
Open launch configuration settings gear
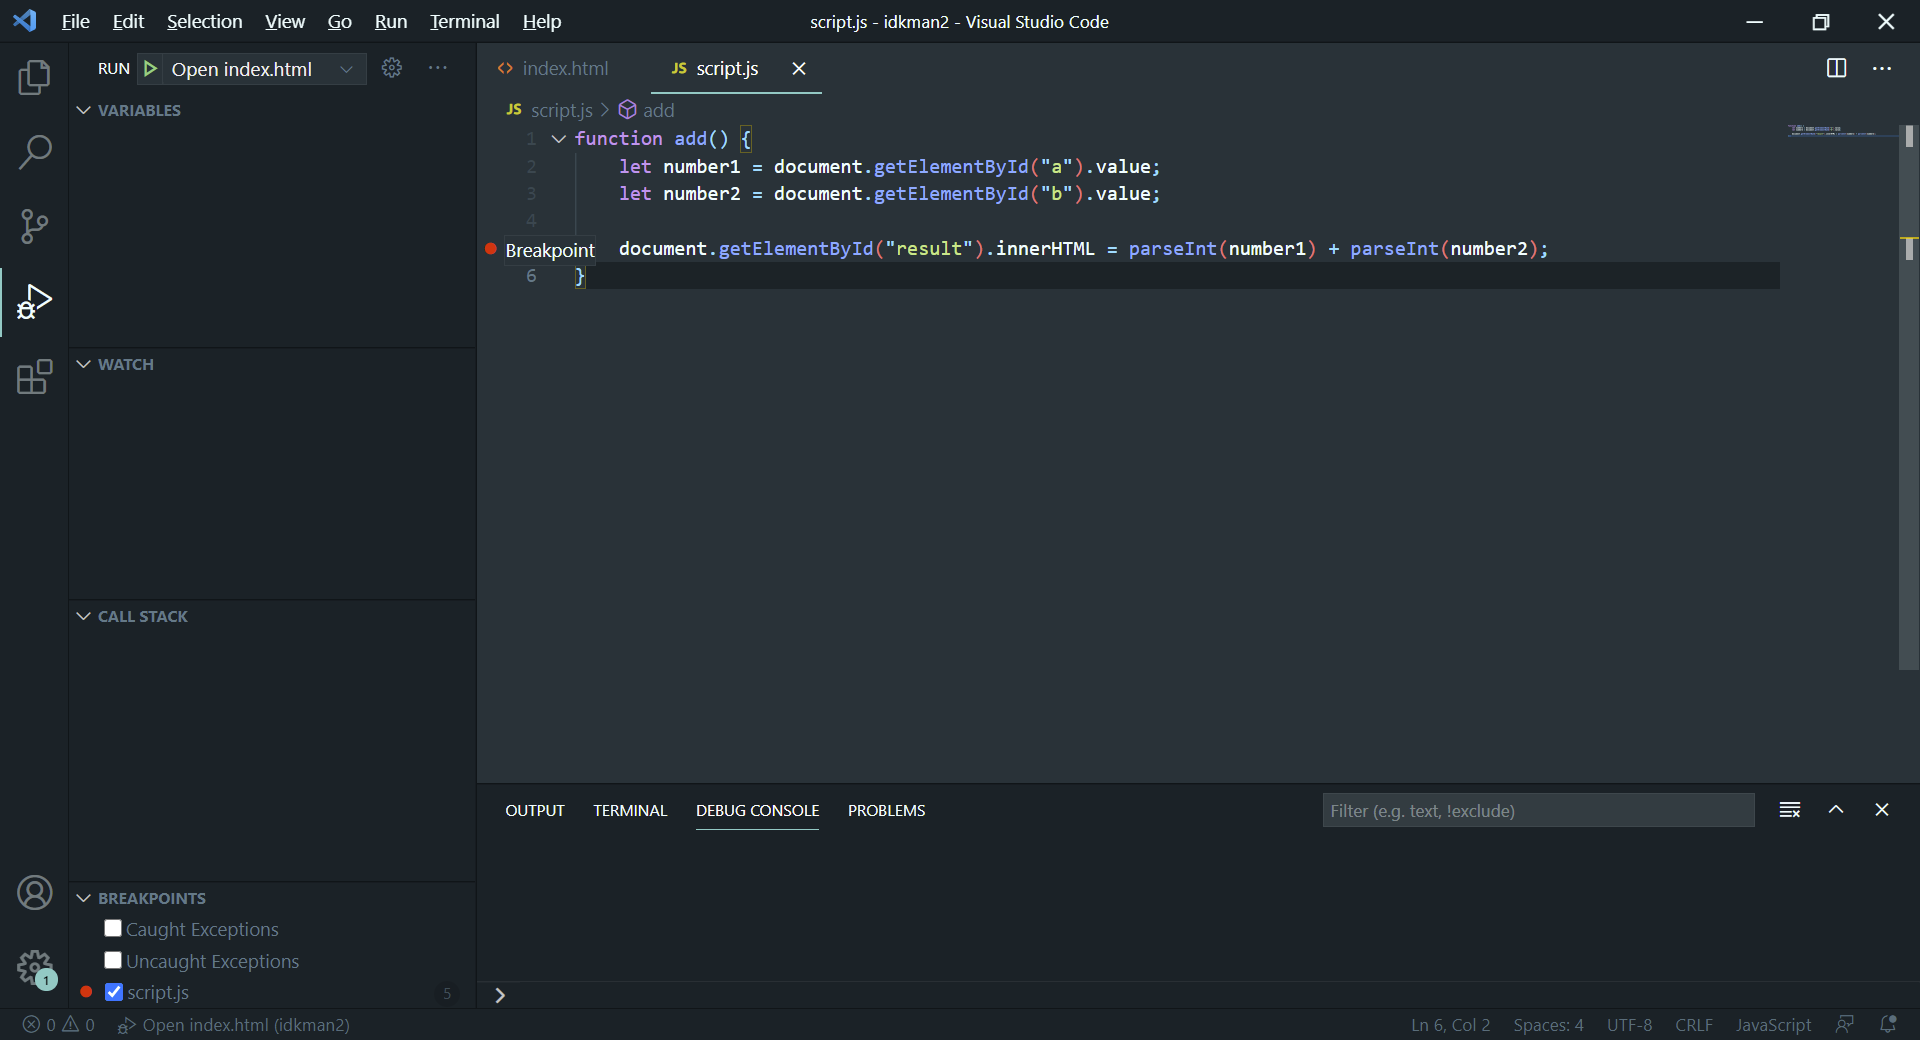click(x=391, y=68)
